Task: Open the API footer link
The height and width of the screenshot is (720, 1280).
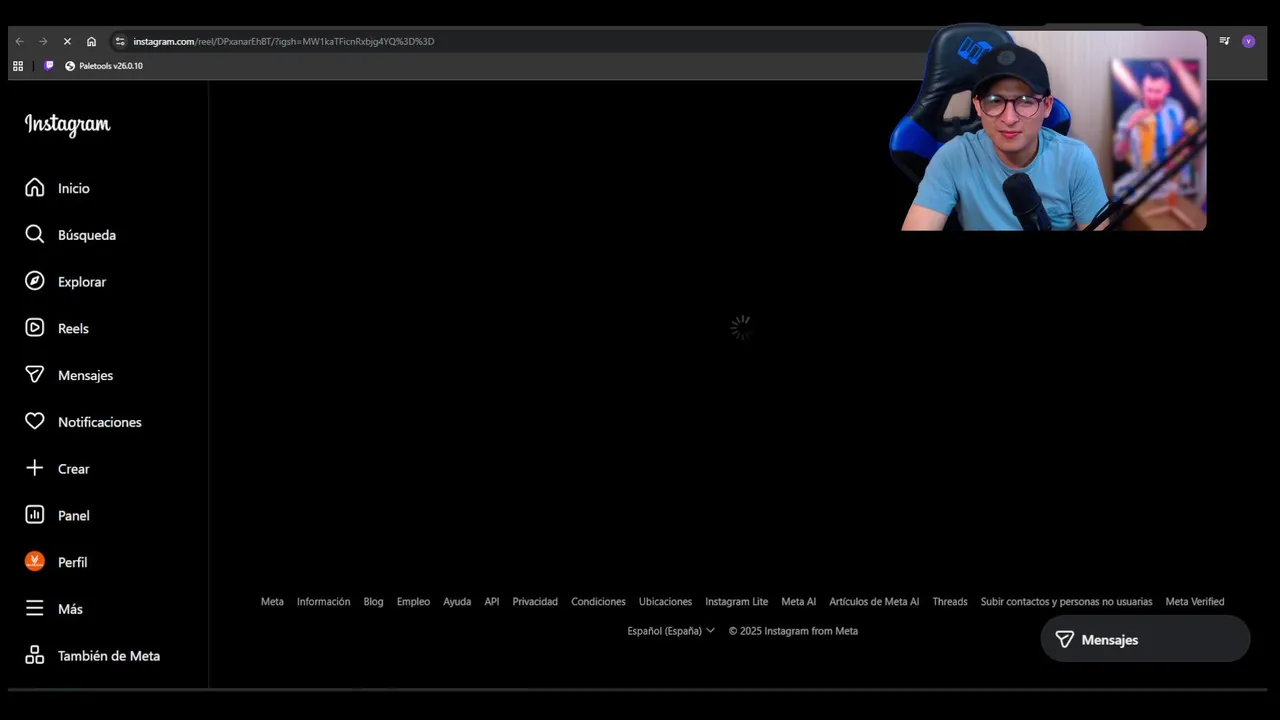Action: point(492,602)
